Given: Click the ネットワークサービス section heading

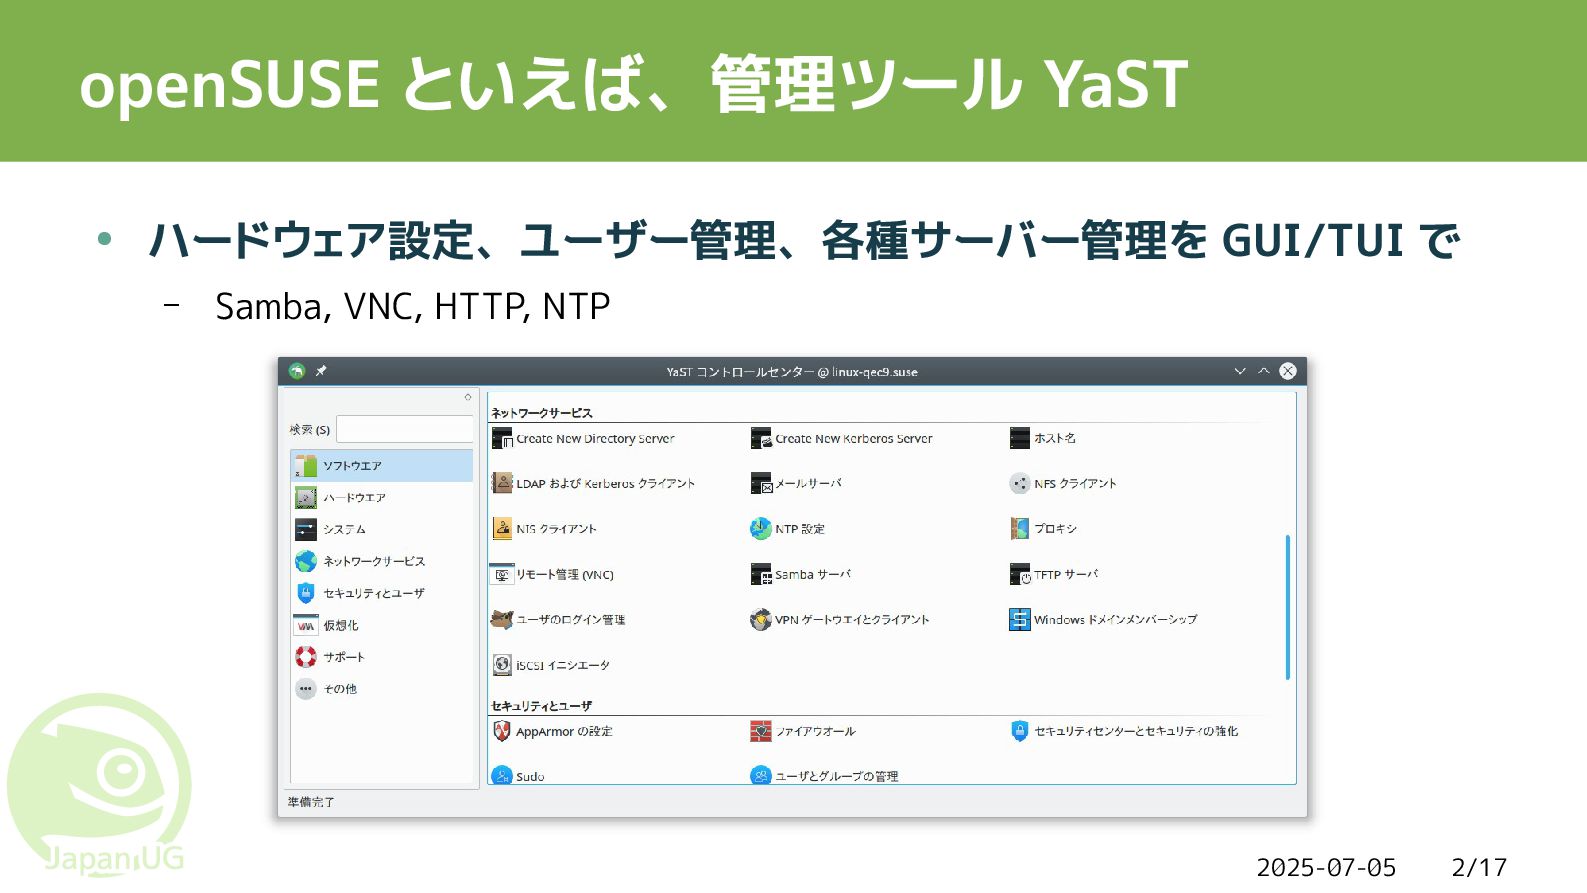Looking at the screenshot, I should click(542, 413).
